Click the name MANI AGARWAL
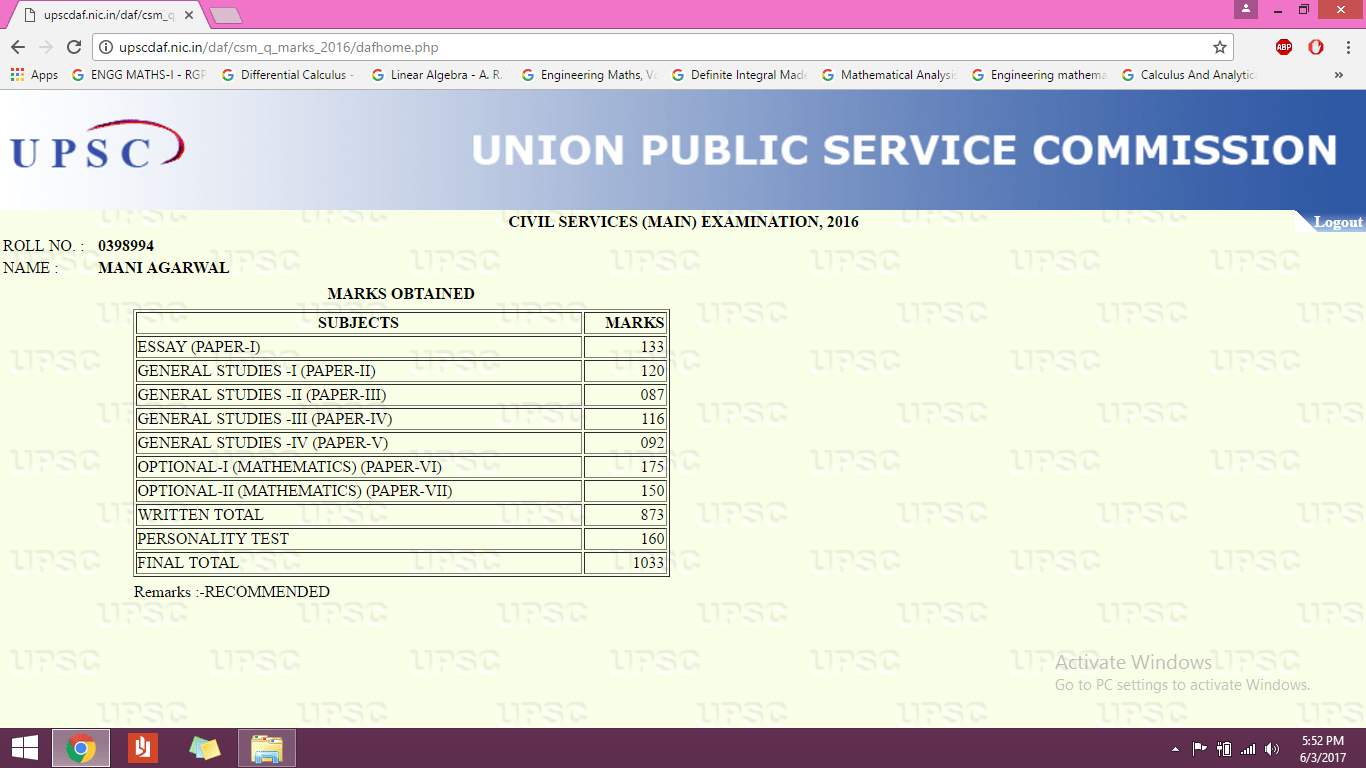The height and width of the screenshot is (768, 1366). [164, 268]
